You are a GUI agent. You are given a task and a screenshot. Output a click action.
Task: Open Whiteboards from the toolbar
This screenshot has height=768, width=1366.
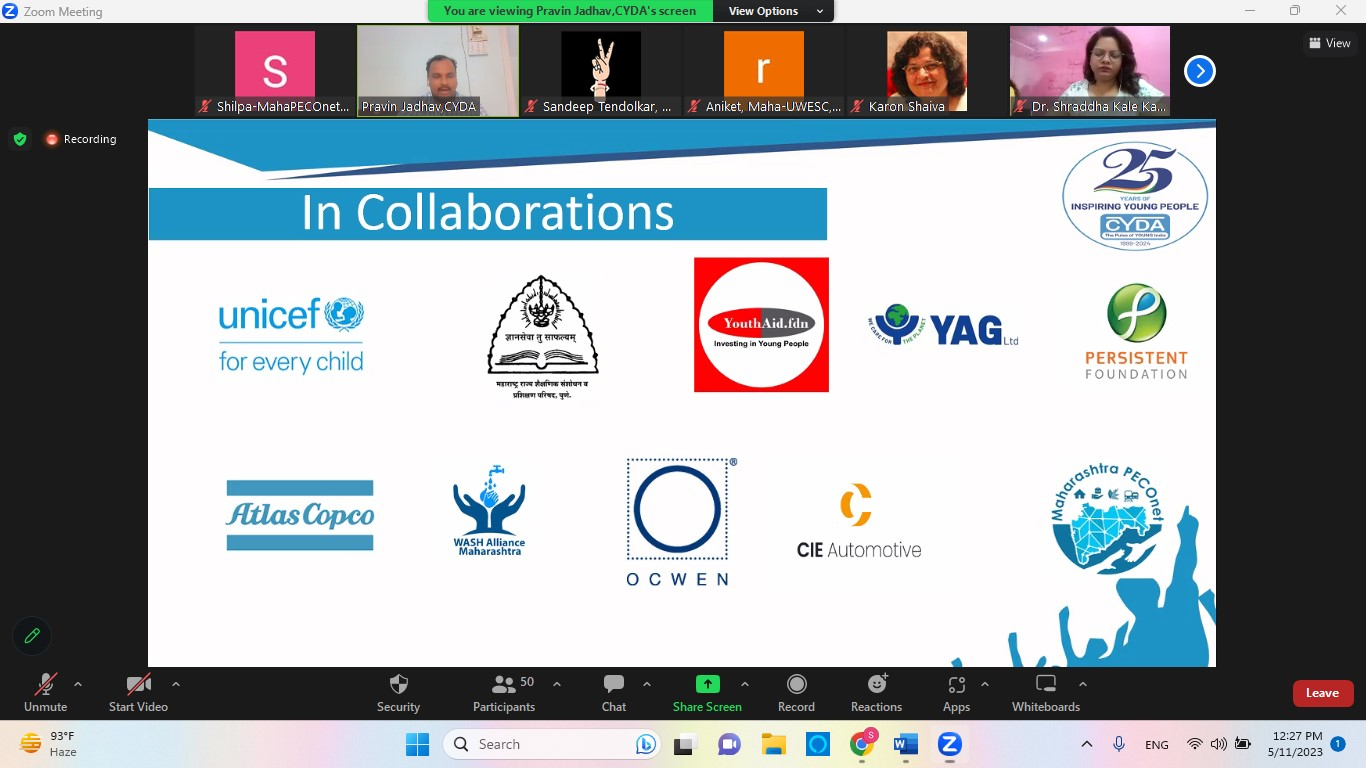click(x=1045, y=685)
